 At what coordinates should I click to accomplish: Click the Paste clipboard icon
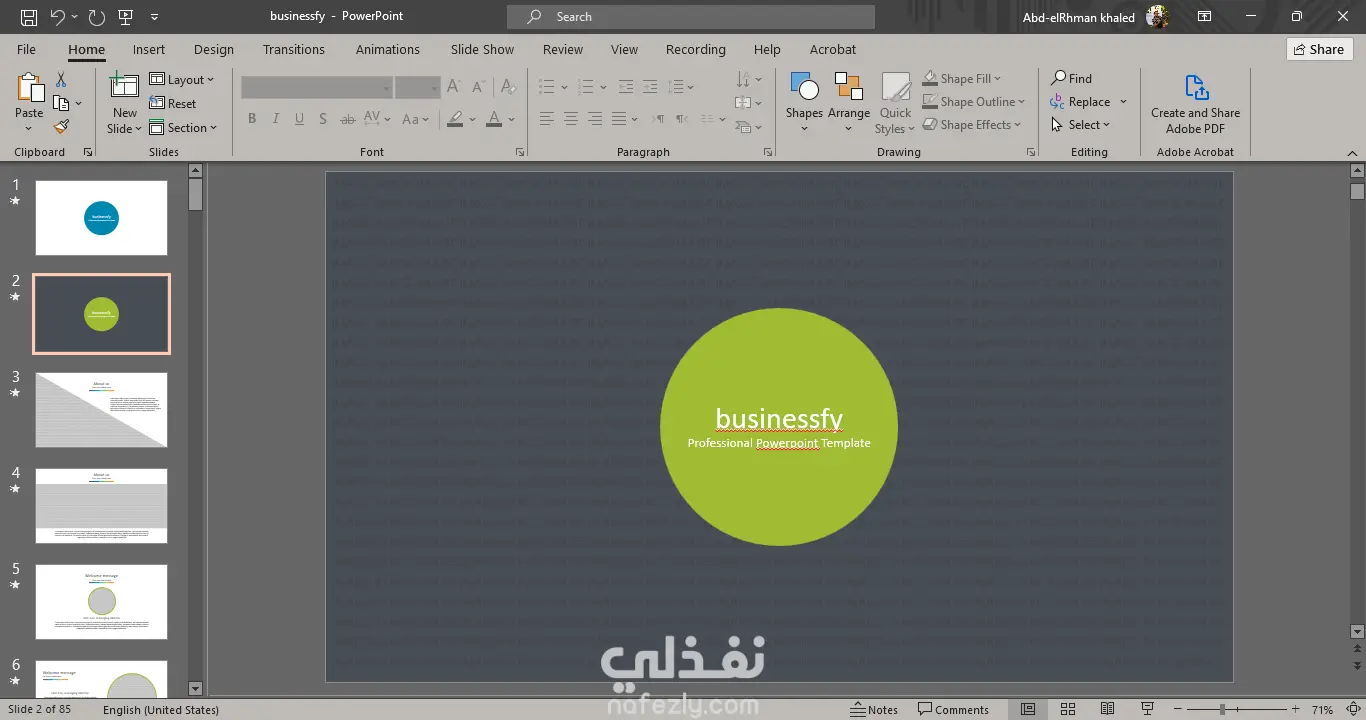(29, 87)
